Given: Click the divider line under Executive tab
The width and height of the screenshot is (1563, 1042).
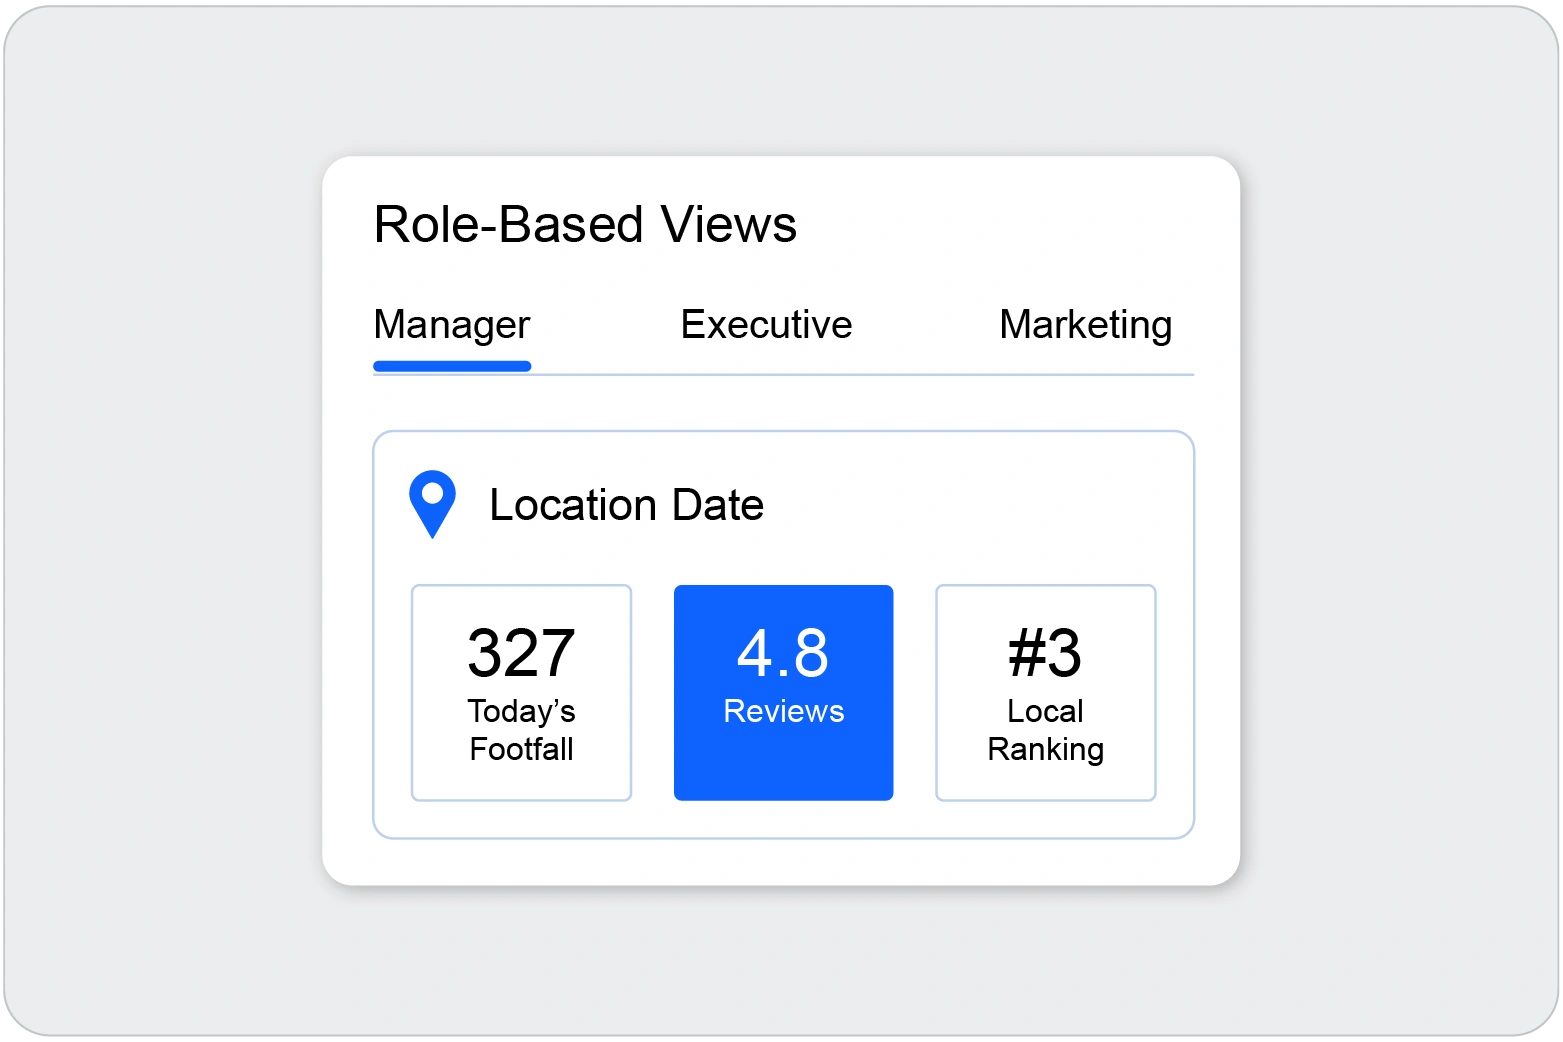Looking at the screenshot, I should [x=766, y=375].
